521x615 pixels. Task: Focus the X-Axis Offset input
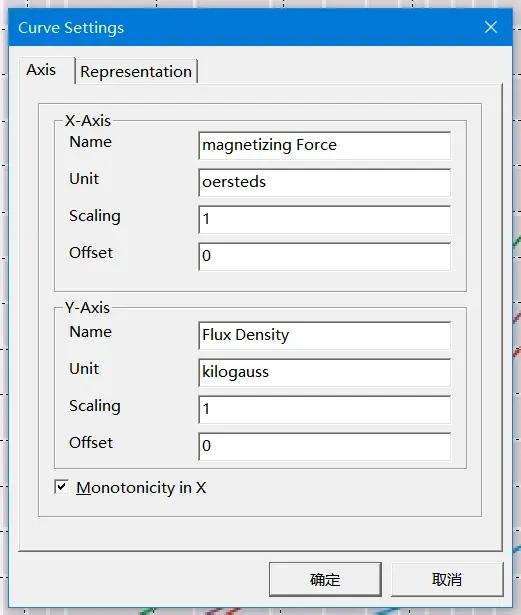click(x=324, y=256)
